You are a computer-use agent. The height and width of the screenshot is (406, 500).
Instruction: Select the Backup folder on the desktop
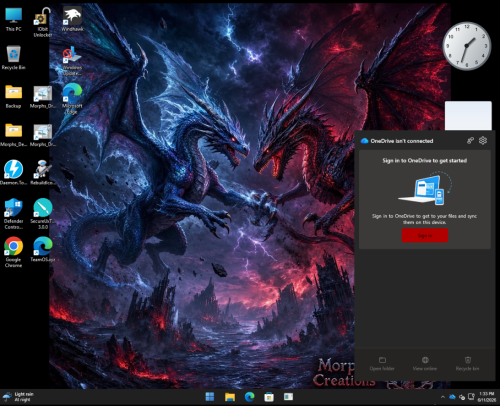click(x=13, y=96)
